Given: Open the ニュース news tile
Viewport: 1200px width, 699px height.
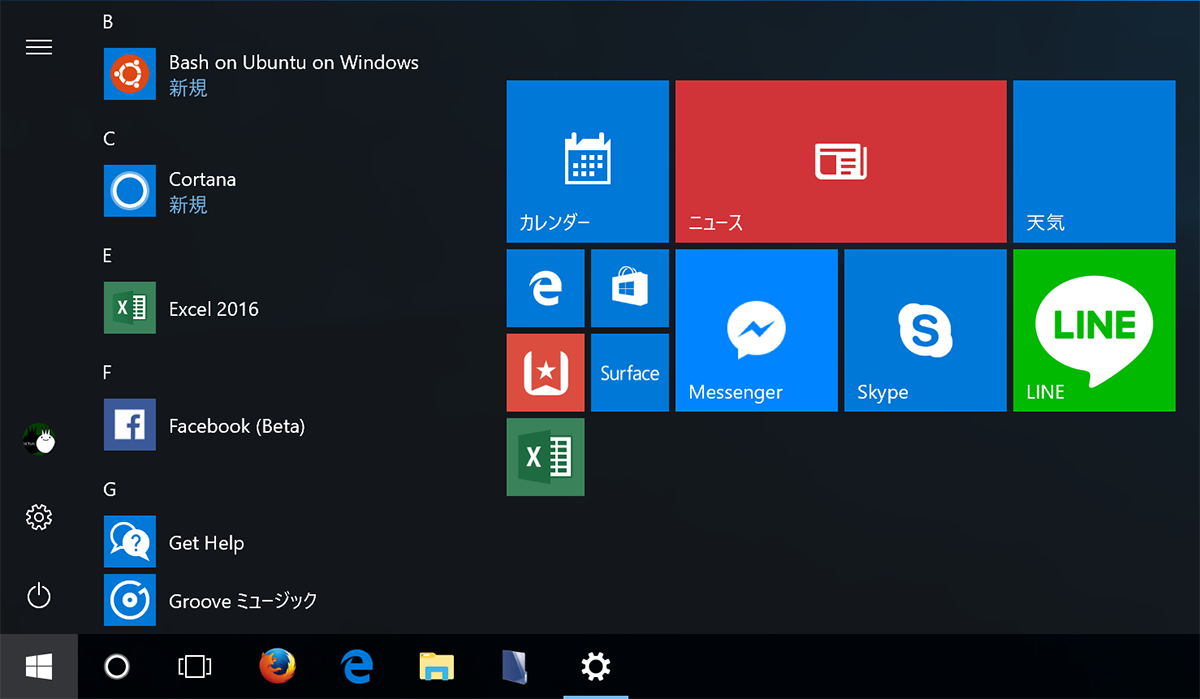Looking at the screenshot, I should 841,162.
